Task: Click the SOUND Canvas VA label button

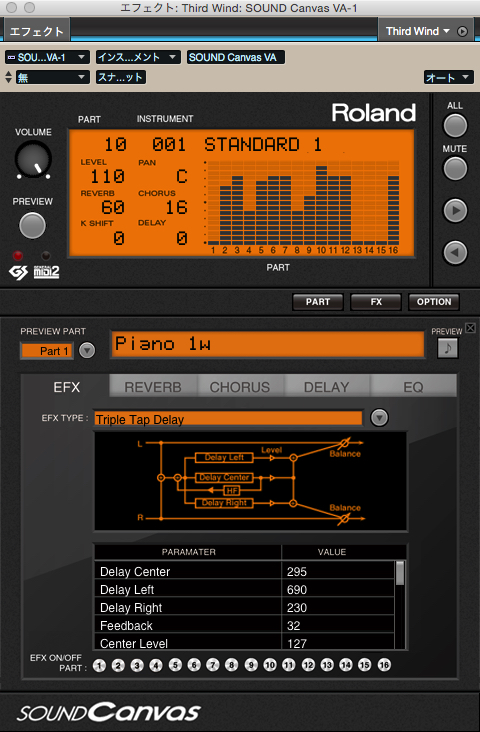Action: tap(235, 57)
